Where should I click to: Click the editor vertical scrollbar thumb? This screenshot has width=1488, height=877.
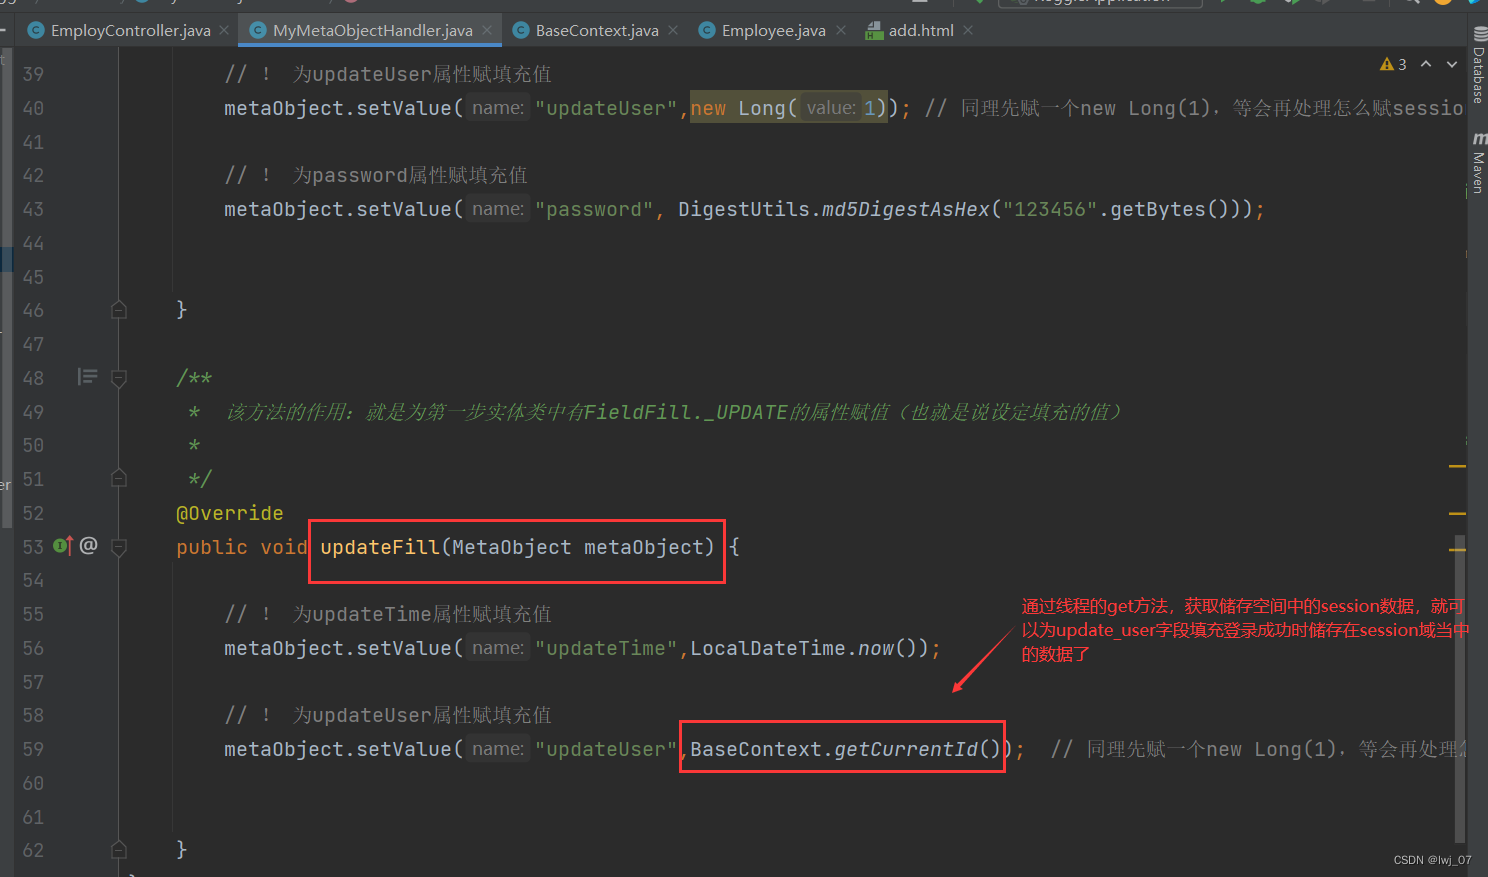1460,690
